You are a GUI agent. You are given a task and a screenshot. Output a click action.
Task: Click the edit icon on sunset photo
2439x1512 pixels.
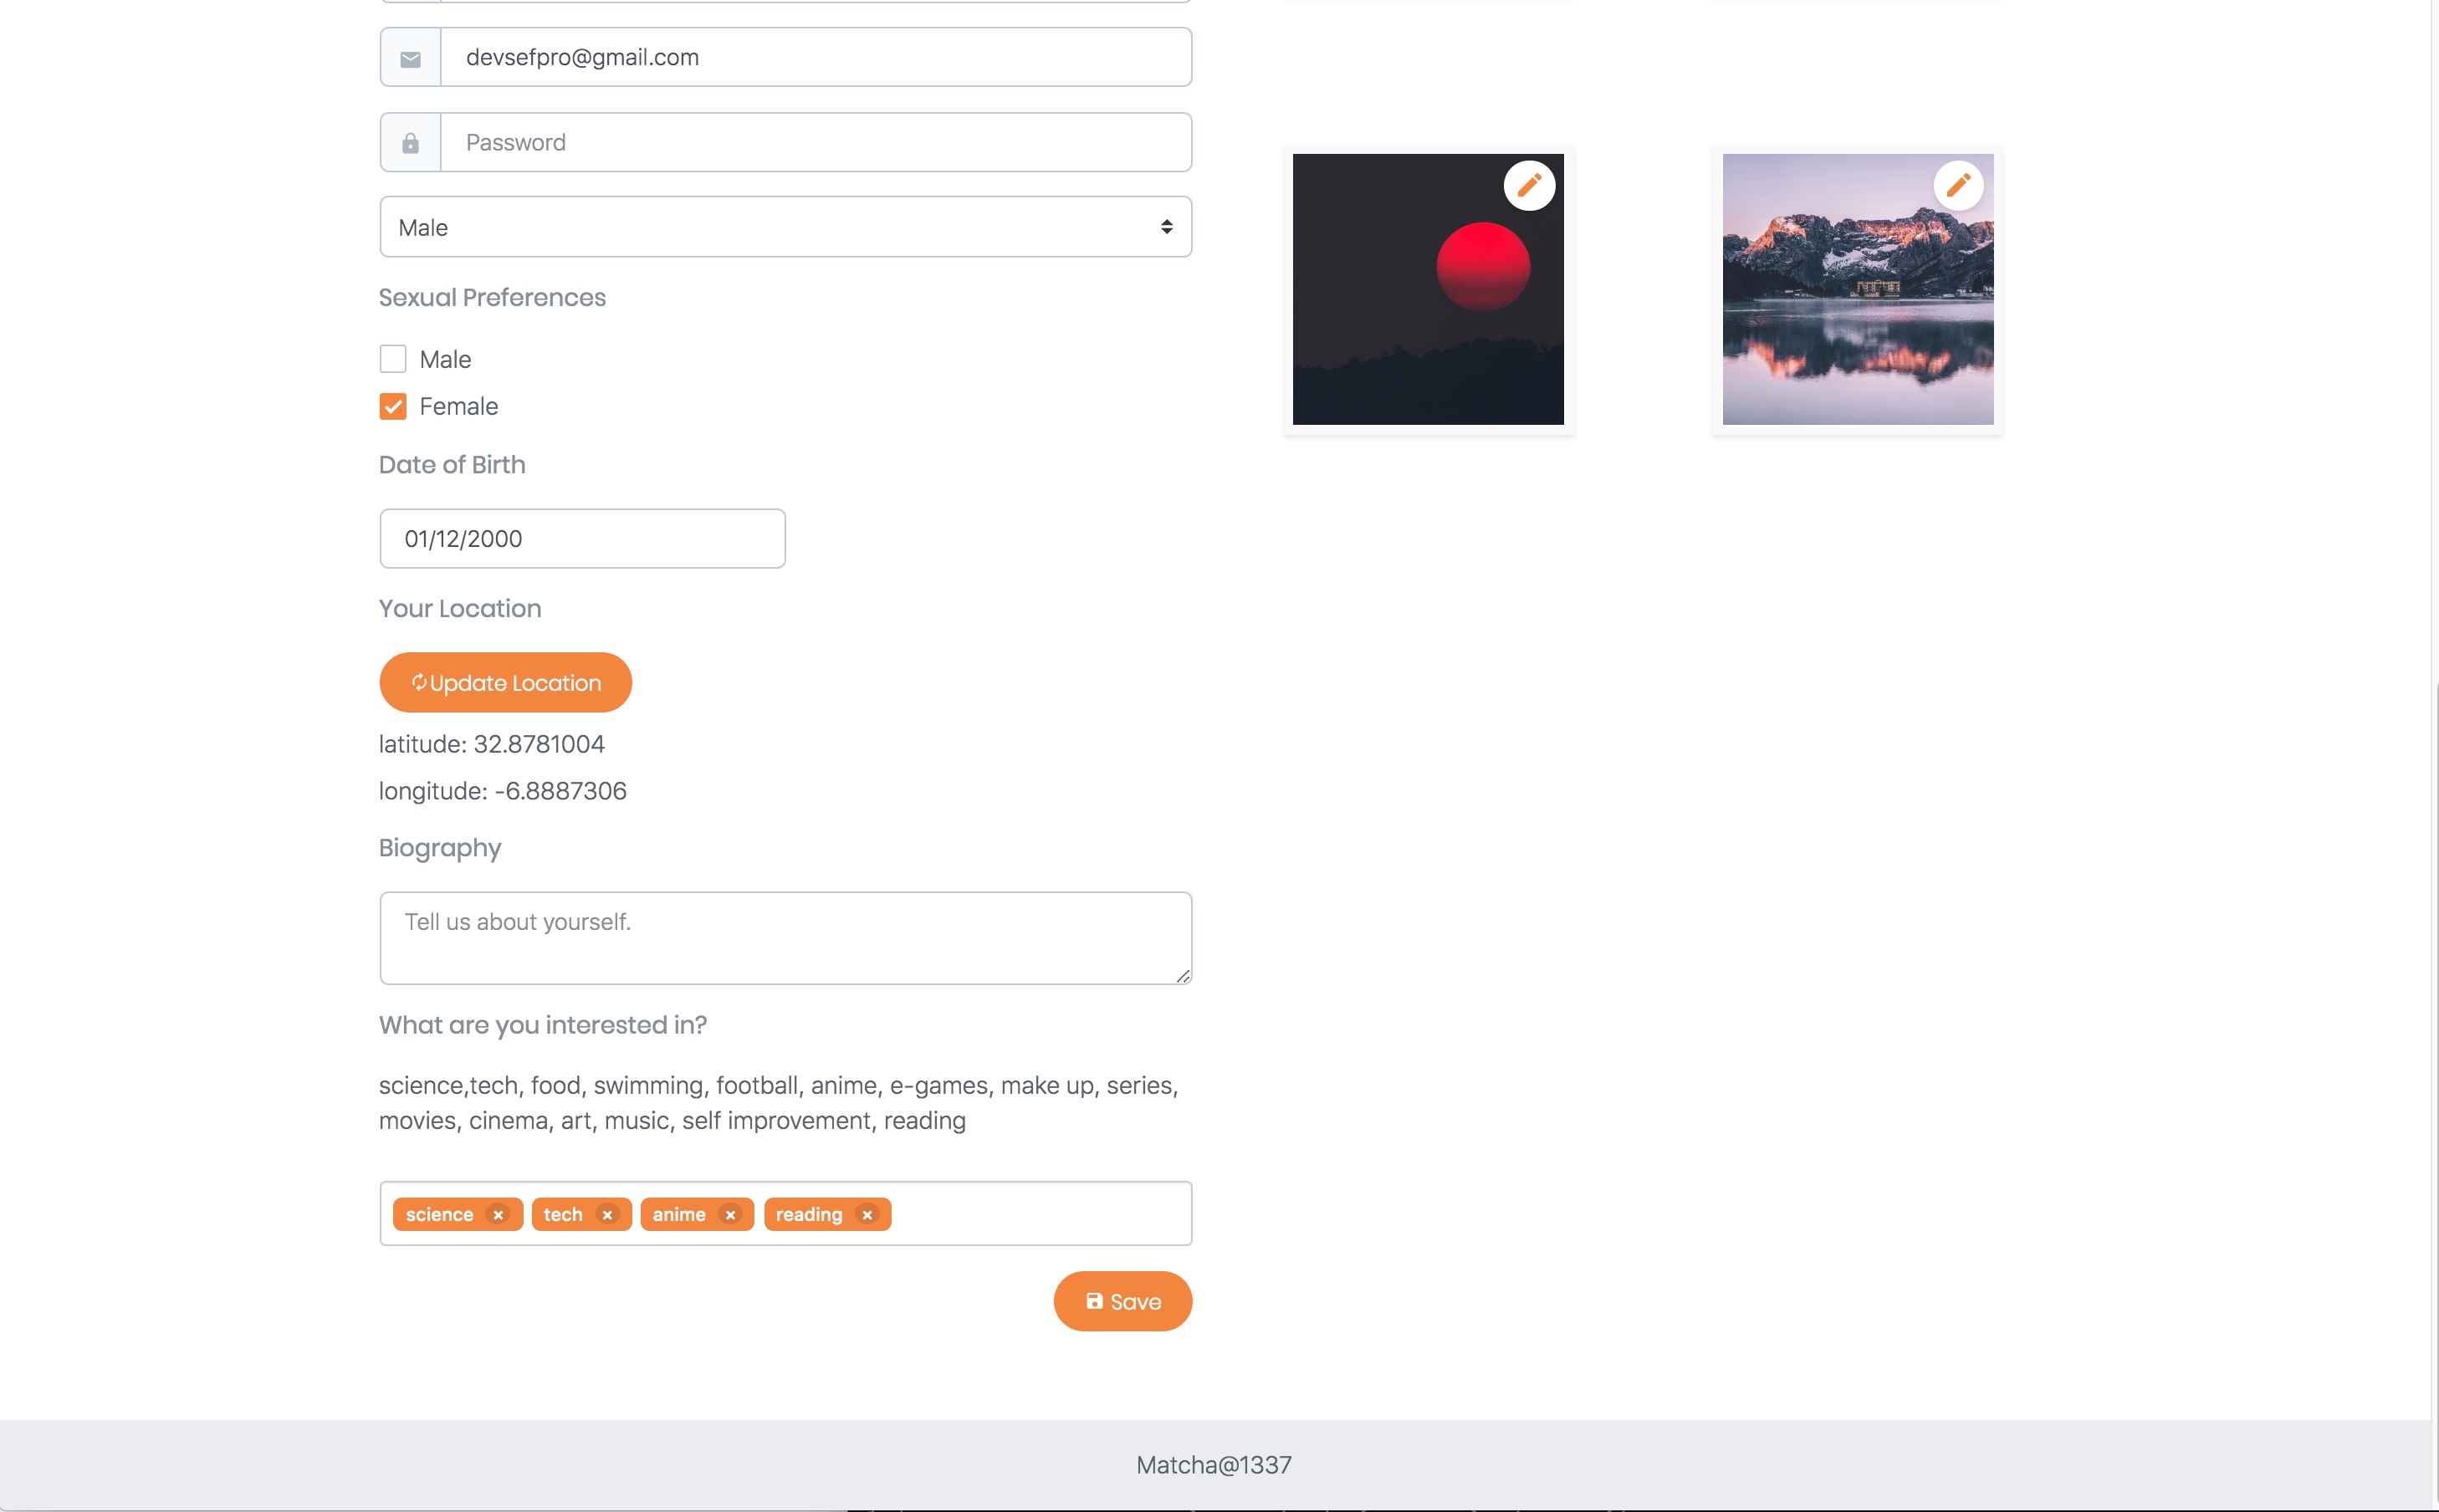point(1528,185)
